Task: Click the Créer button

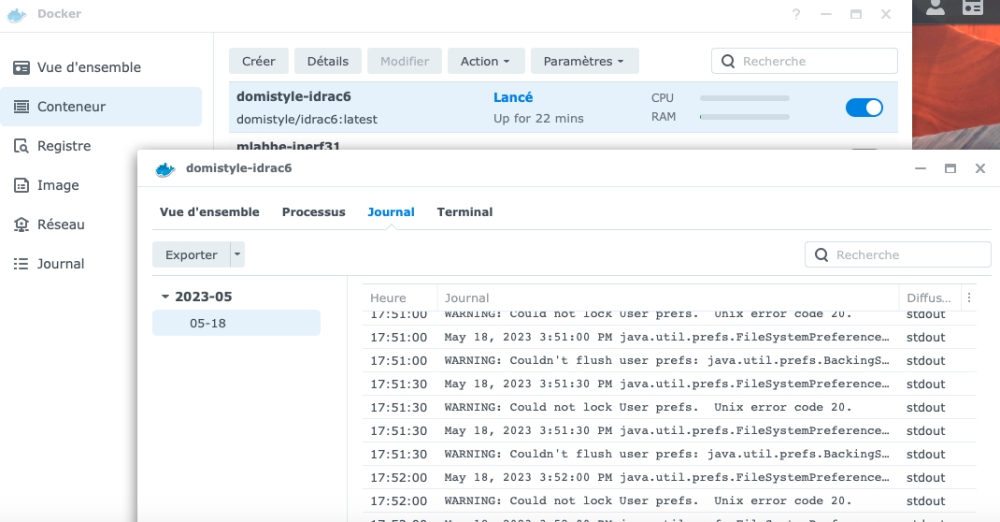Action: 258,61
